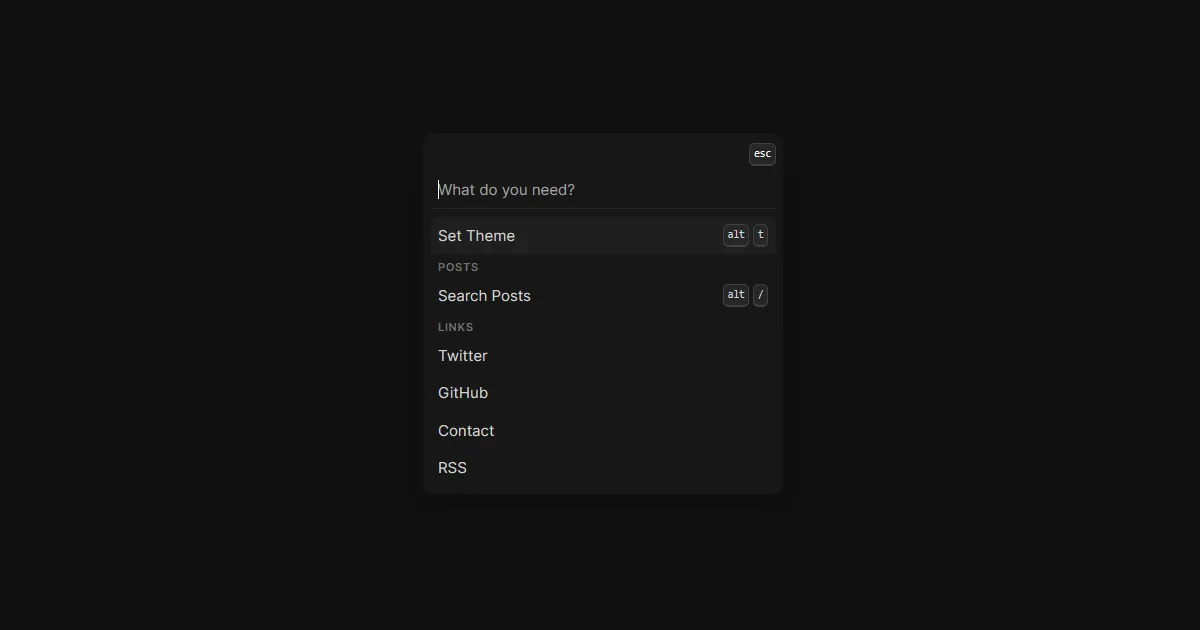Viewport: 1200px width, 630px height.
Task: Click the t key badge for Set Theme
Action: click(x=761, y=235)
